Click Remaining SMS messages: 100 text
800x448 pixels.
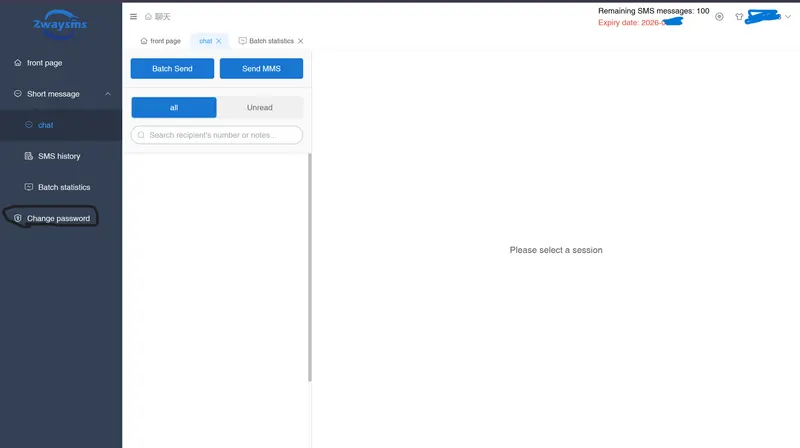[x=654, y=11]
